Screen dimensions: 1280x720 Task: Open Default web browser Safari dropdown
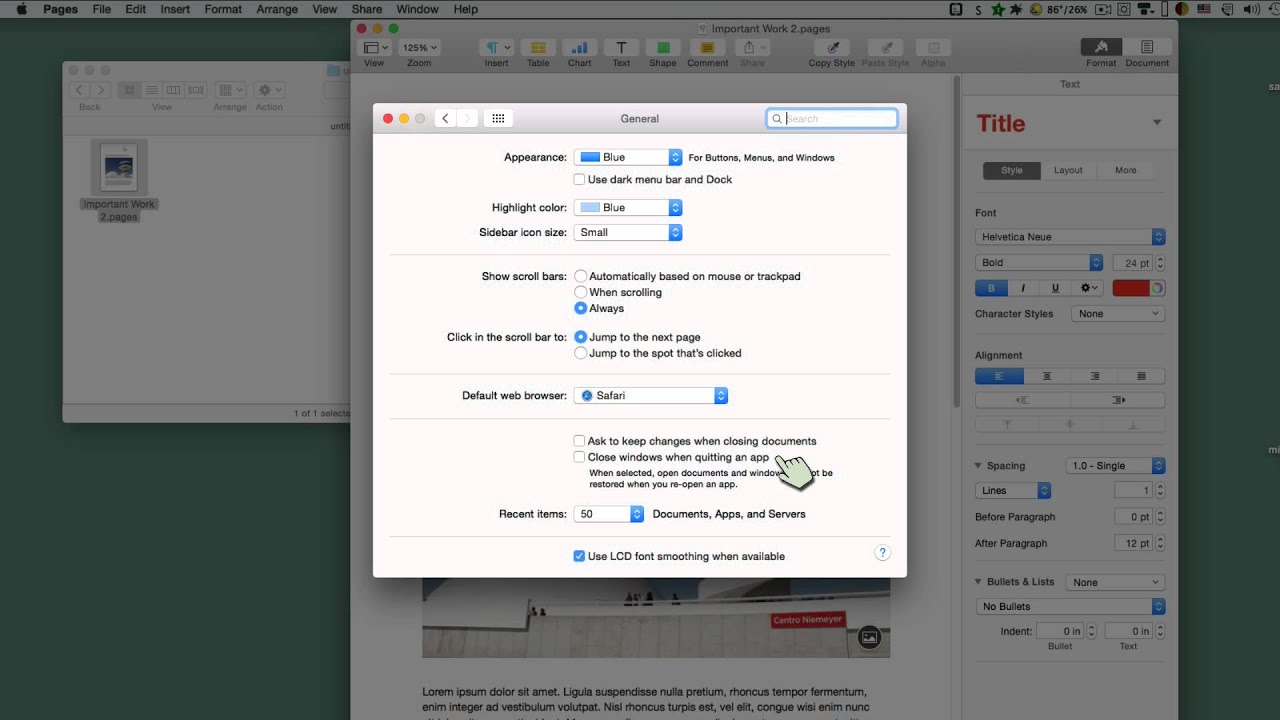point(651,395)
